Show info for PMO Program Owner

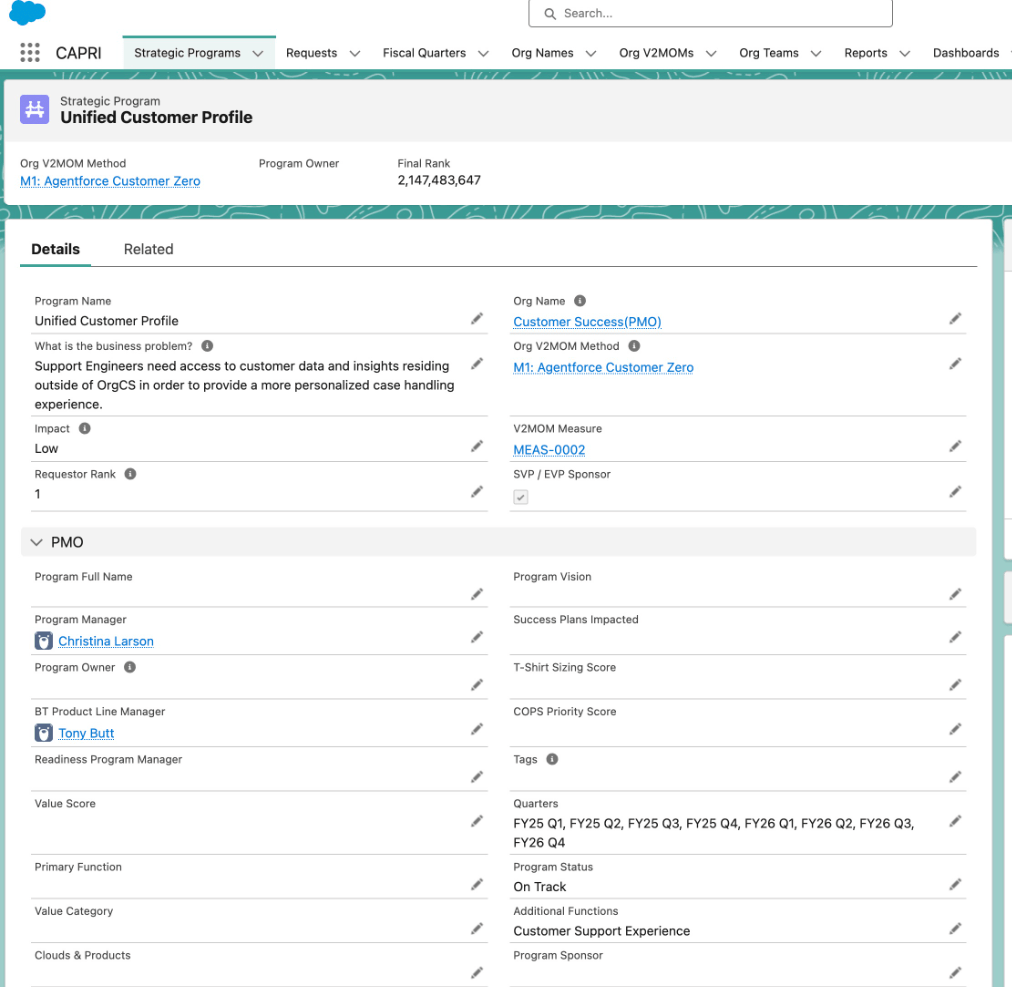(x=130, y=667)
